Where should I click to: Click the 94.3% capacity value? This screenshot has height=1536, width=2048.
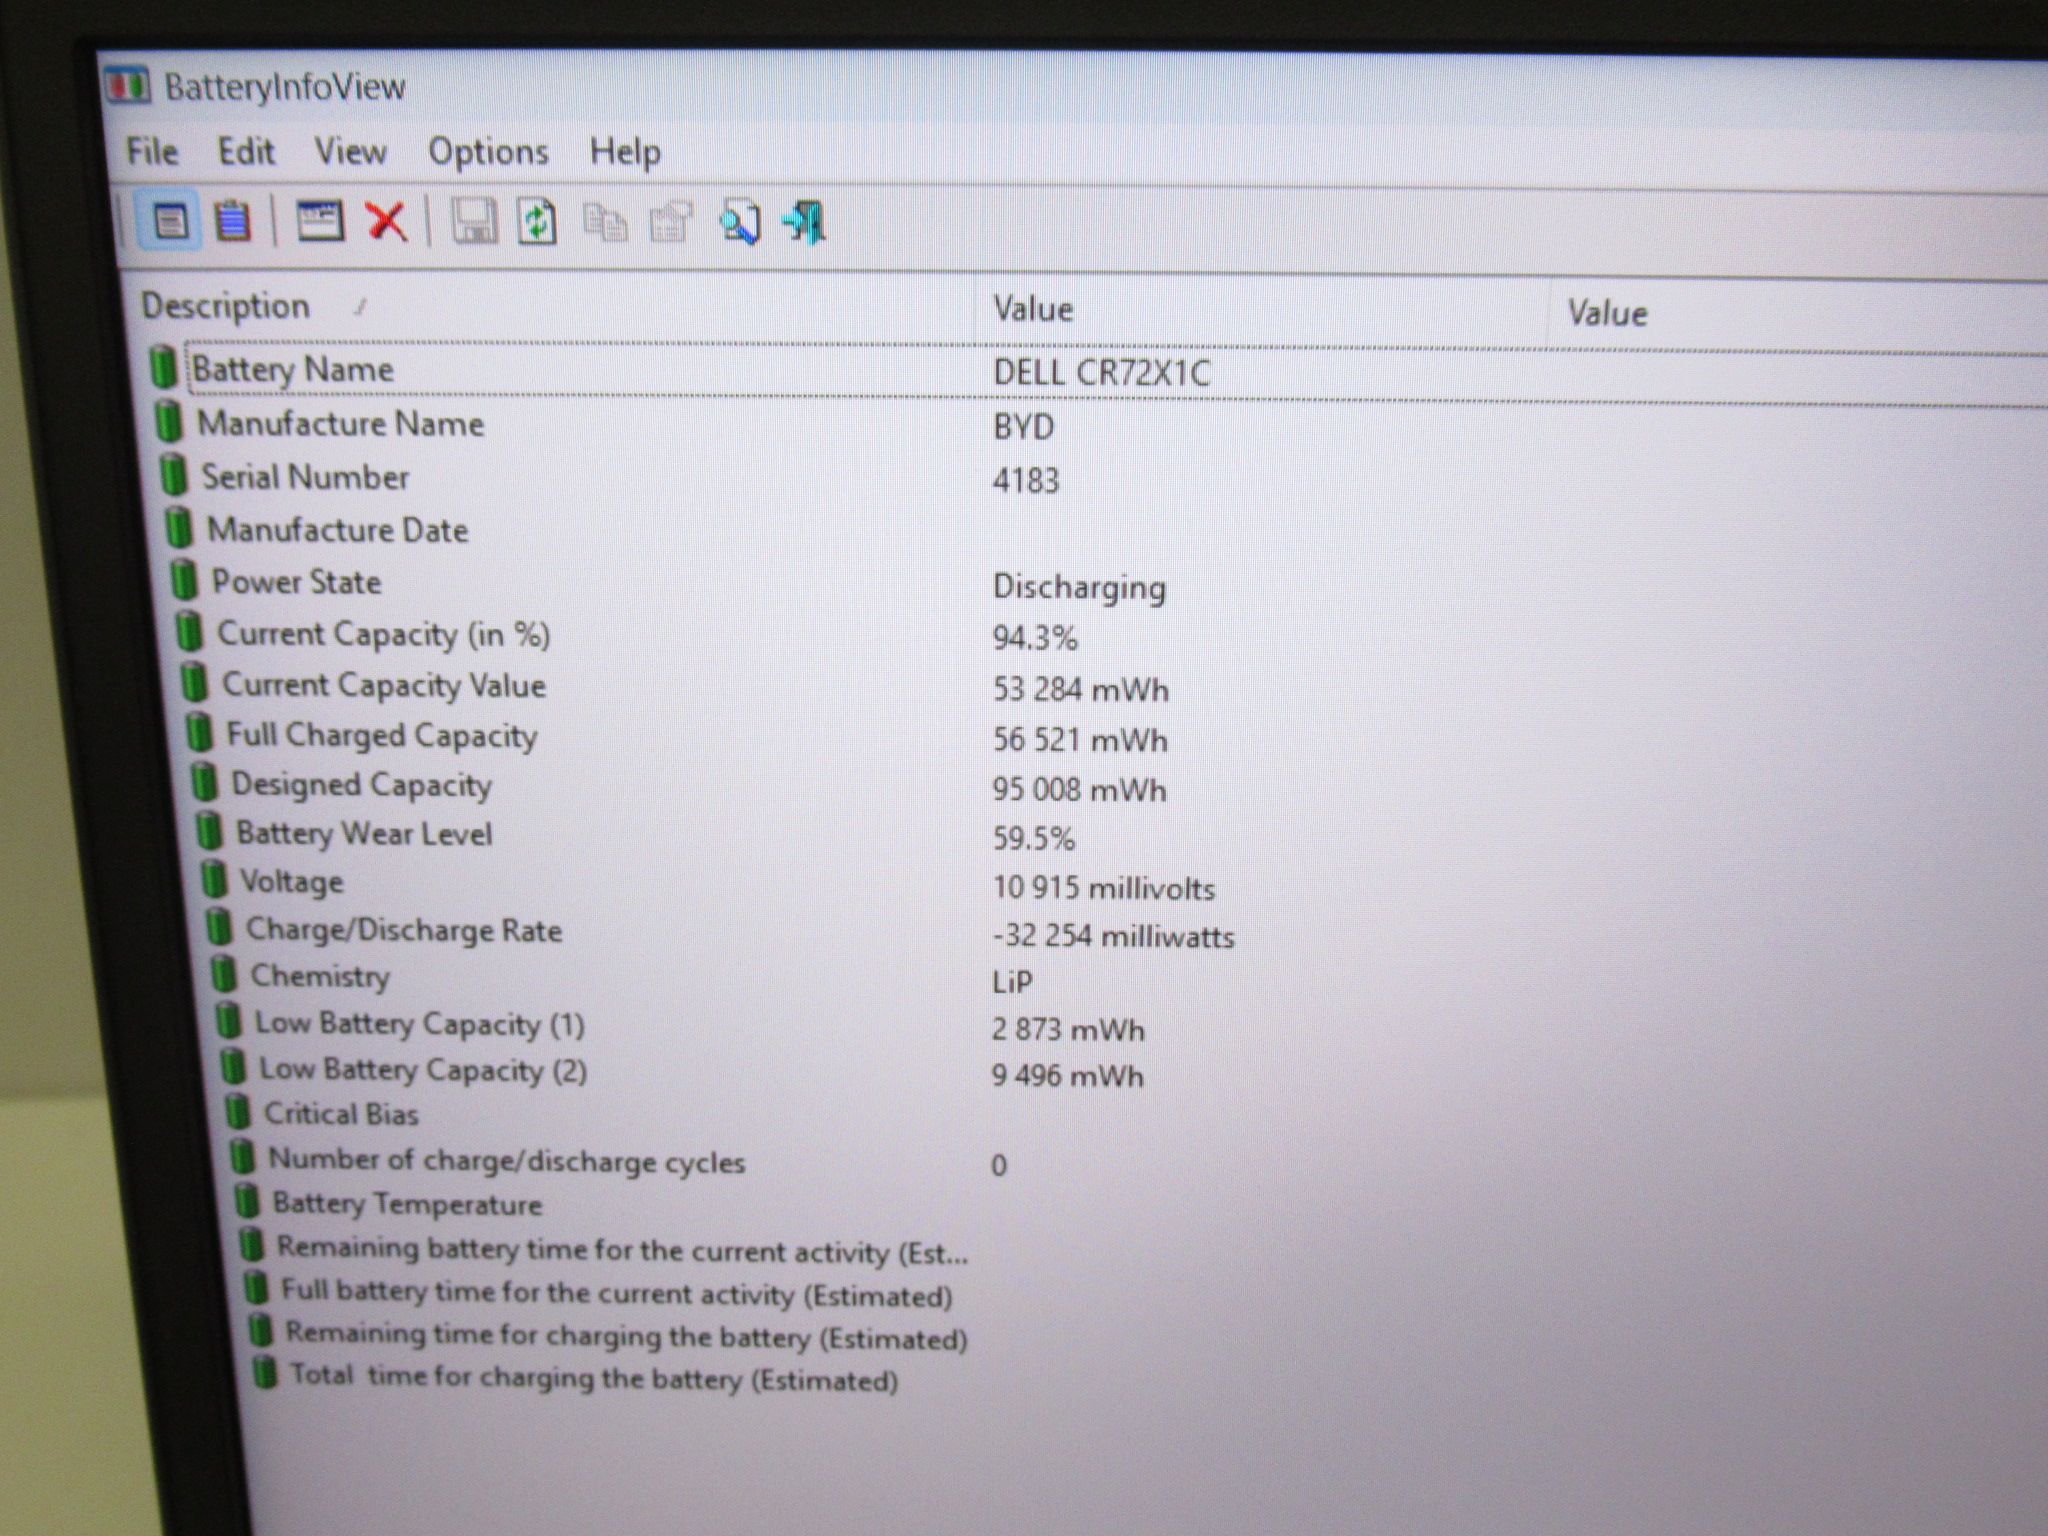[1035, 638]
